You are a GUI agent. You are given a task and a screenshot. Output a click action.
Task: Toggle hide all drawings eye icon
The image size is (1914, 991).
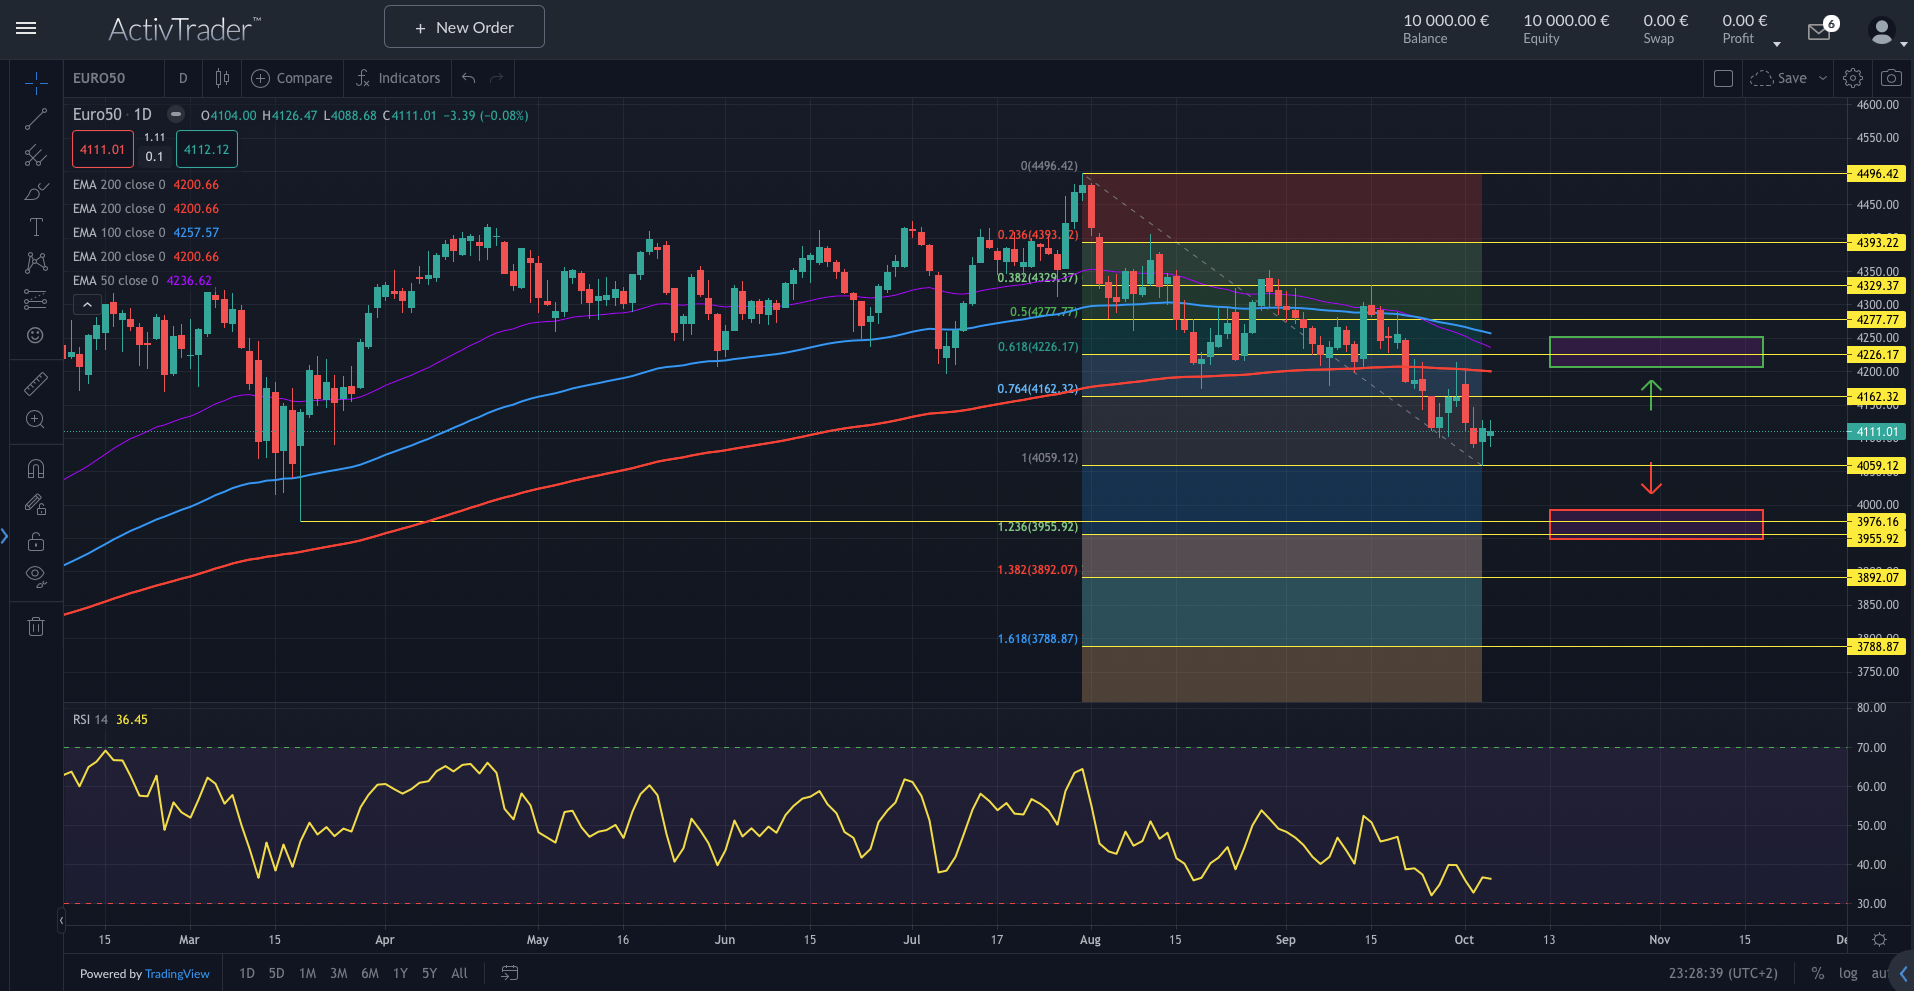click(x=36, y=575)
